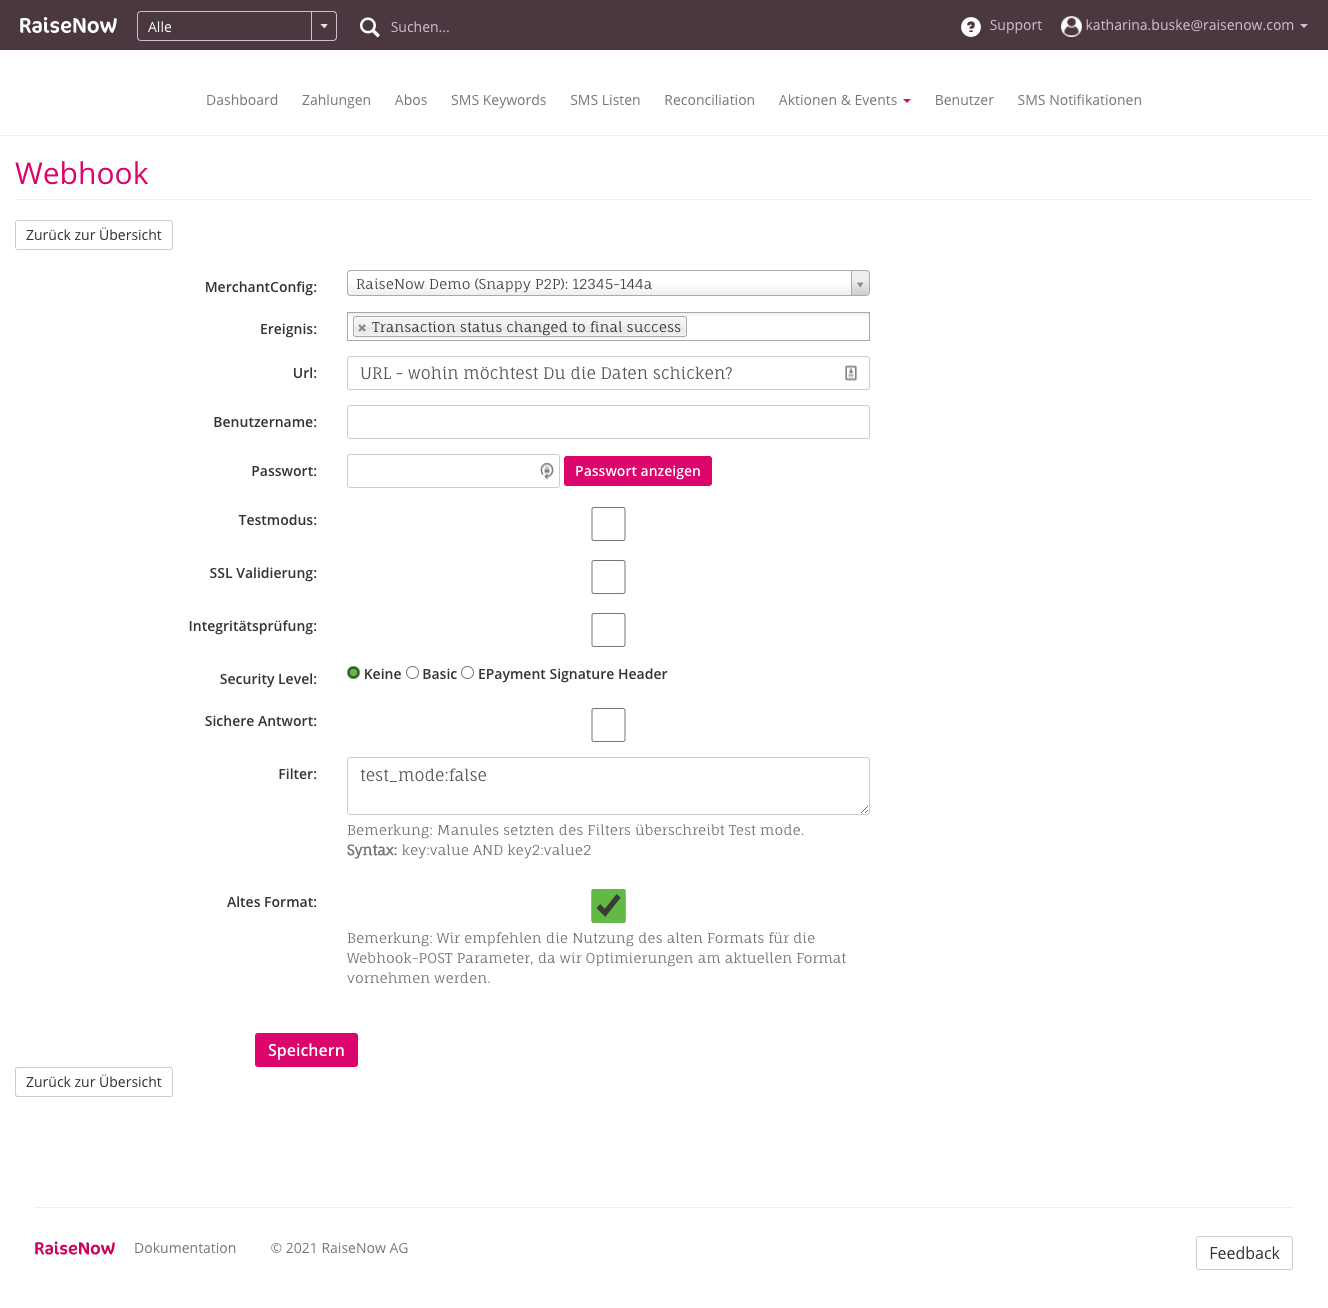Go to Reconciliation
The image size is (1328, 1308).
[709, 100]
